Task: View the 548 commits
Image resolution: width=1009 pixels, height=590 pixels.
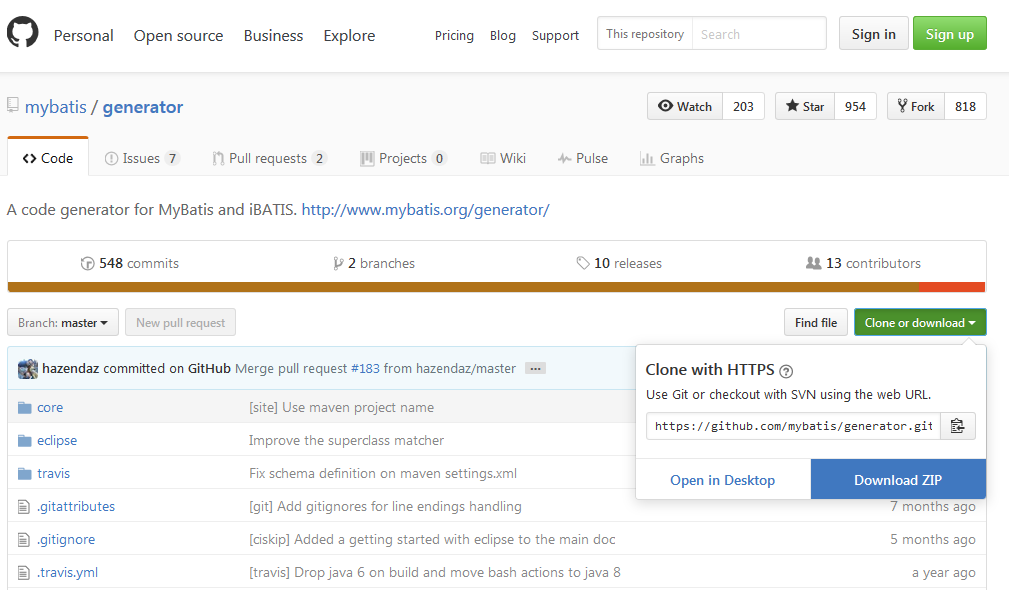Action: click(130, 263)
